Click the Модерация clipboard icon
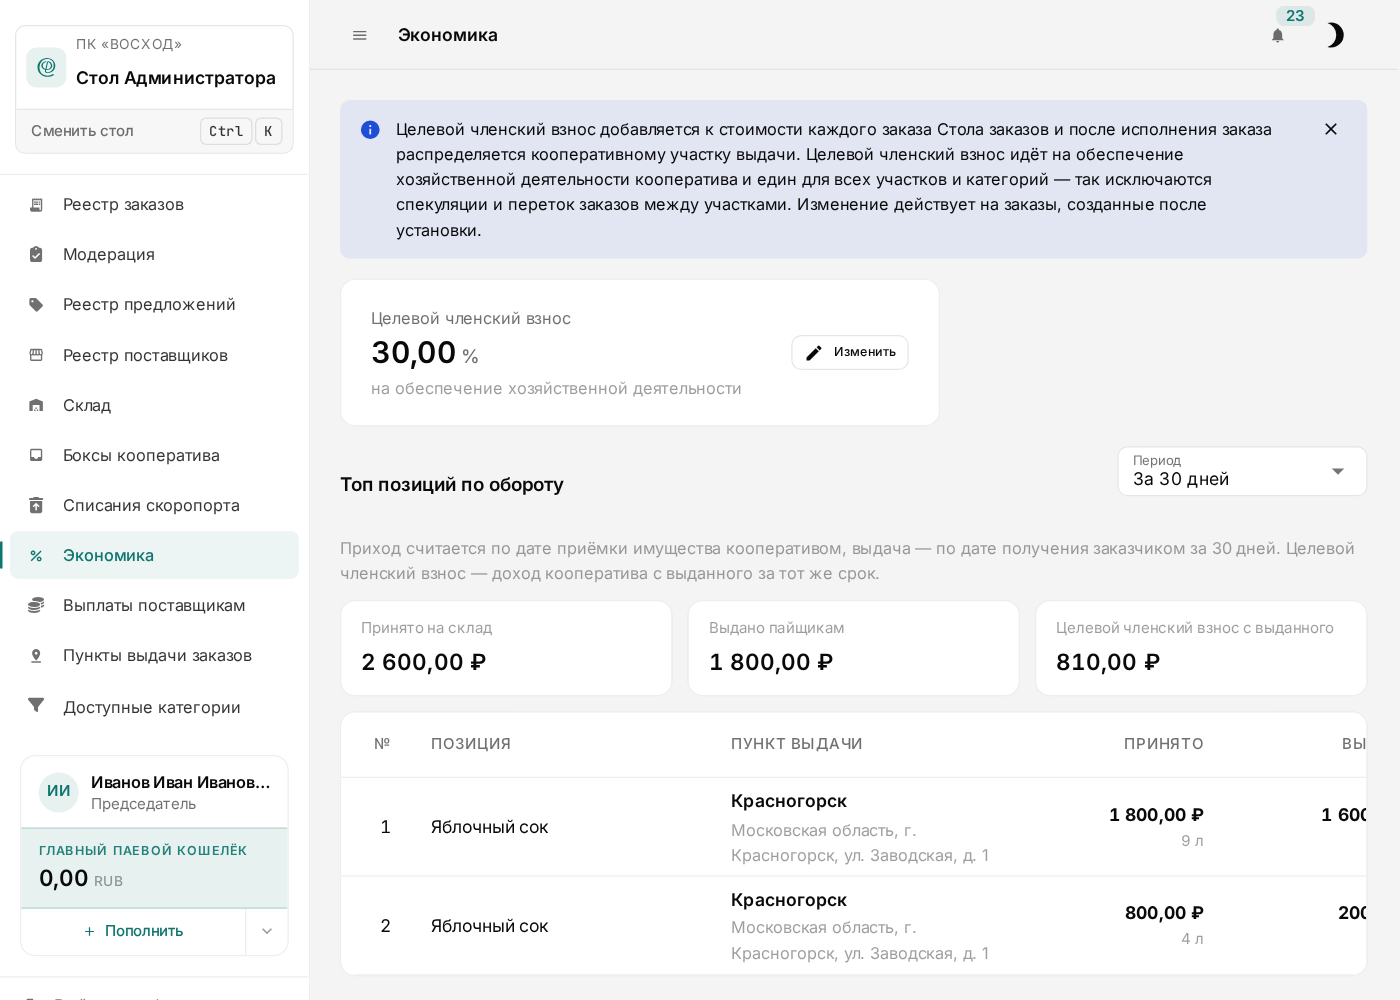This screenshot has height=1000, width=1400. pyautogui.click(x=36, y=254)
